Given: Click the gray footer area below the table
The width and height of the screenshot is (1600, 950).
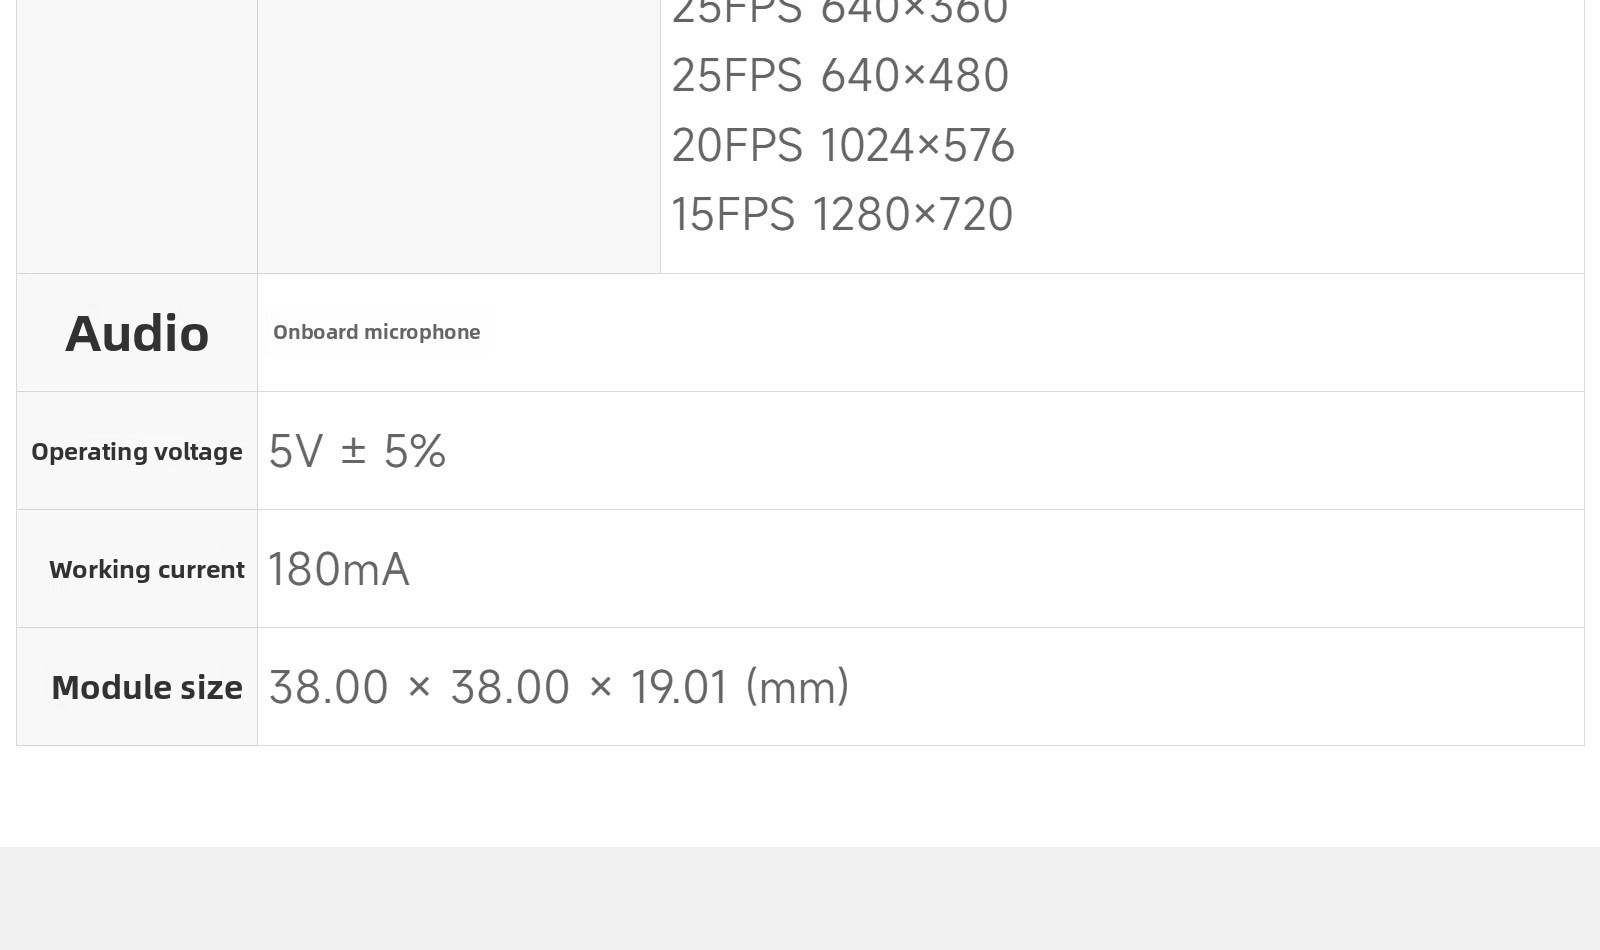Looking at the screenshot, I should click(800, 898).
